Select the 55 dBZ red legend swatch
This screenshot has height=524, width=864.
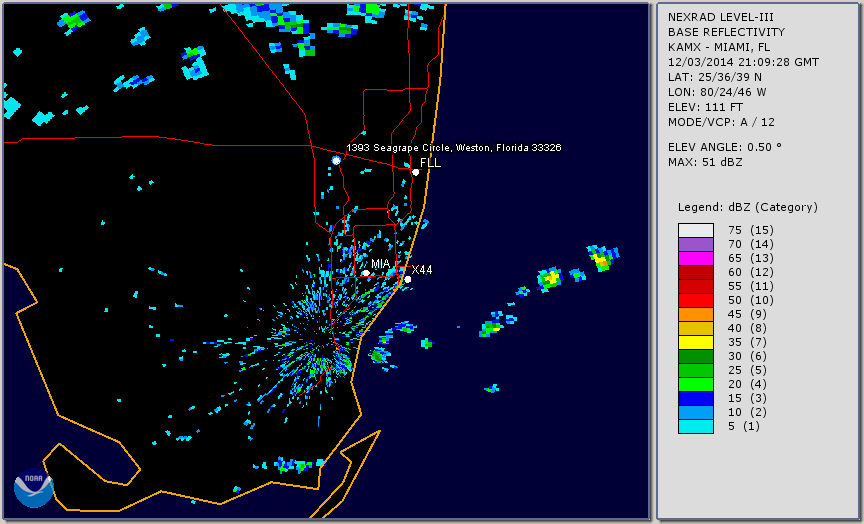(696, 287)
